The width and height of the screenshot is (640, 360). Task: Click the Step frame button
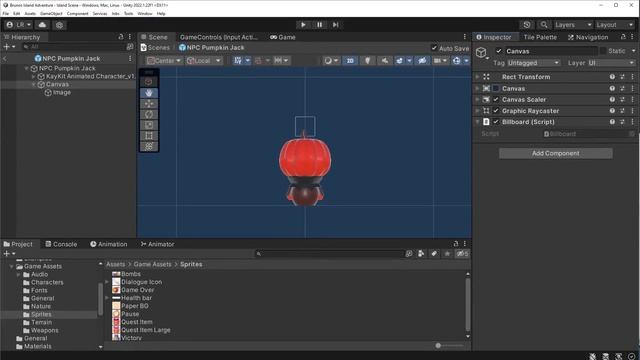coord(336,25)
